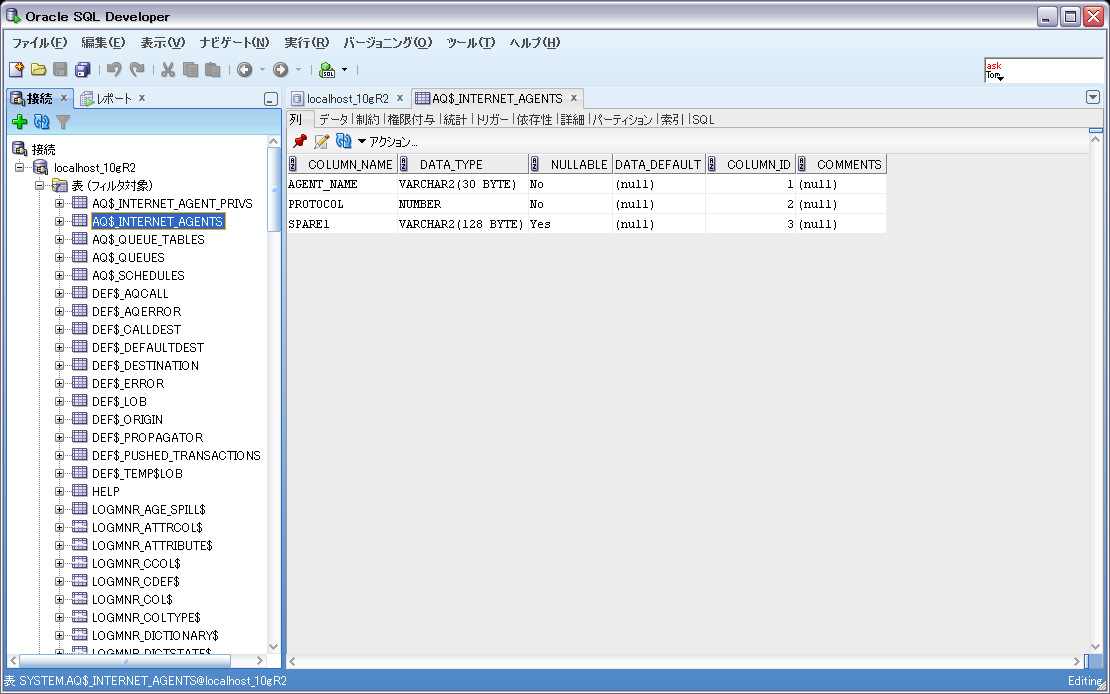Viewport: 1110px width, 694px height.
Task: Minimize the connections panel
Action: click(x=270, y=99)
